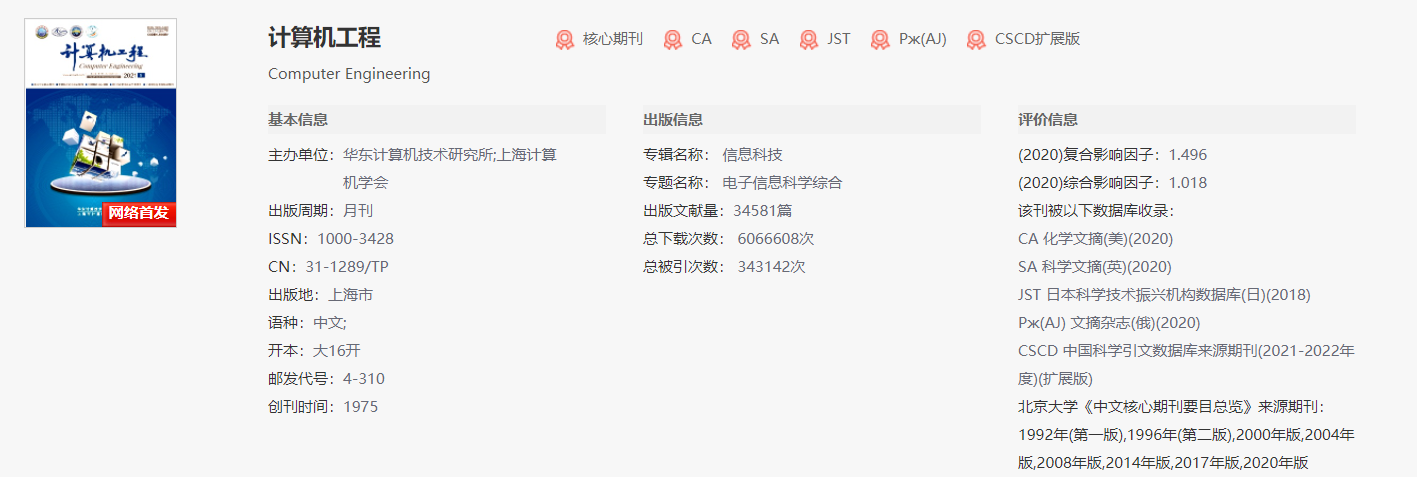Screen dimensions: 1417x477
Task: Click the journal title 计算机工程
Action: 325,38
